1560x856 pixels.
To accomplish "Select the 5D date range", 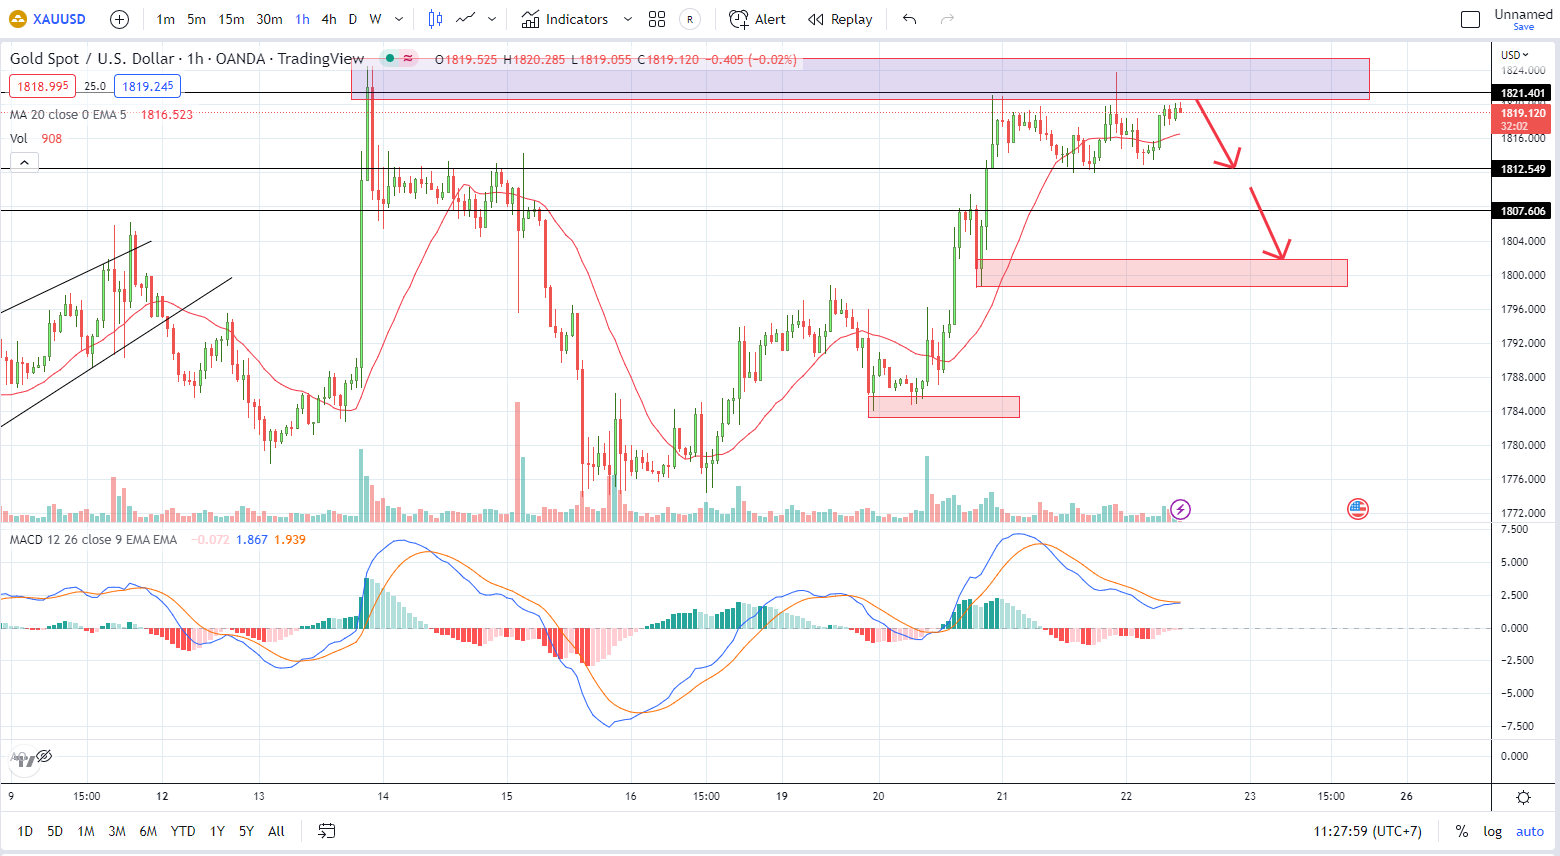I will [x=55, y=831].
